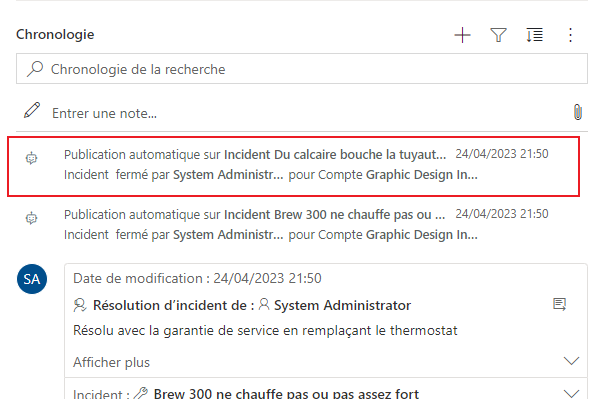Viewport: 605px width, 399px height.
Task: Open Incident Du calcaire bouche la tuyaut... link
Action: pyautogui.click(x=335, y=154)
